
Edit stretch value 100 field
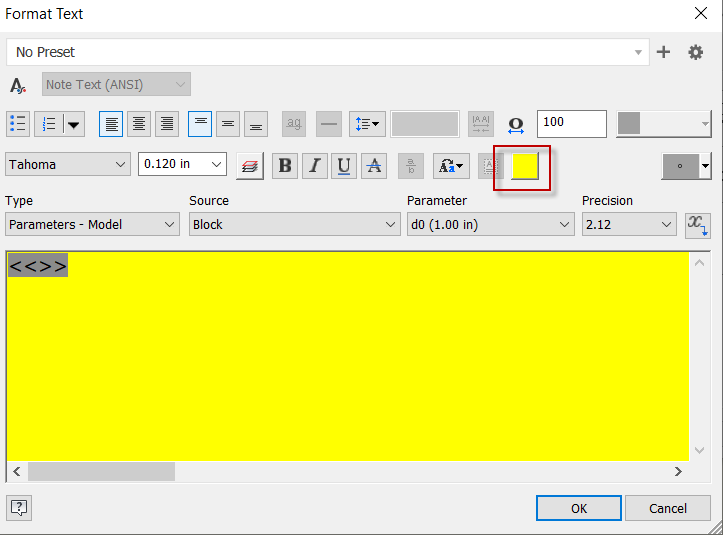click(572, 124)
